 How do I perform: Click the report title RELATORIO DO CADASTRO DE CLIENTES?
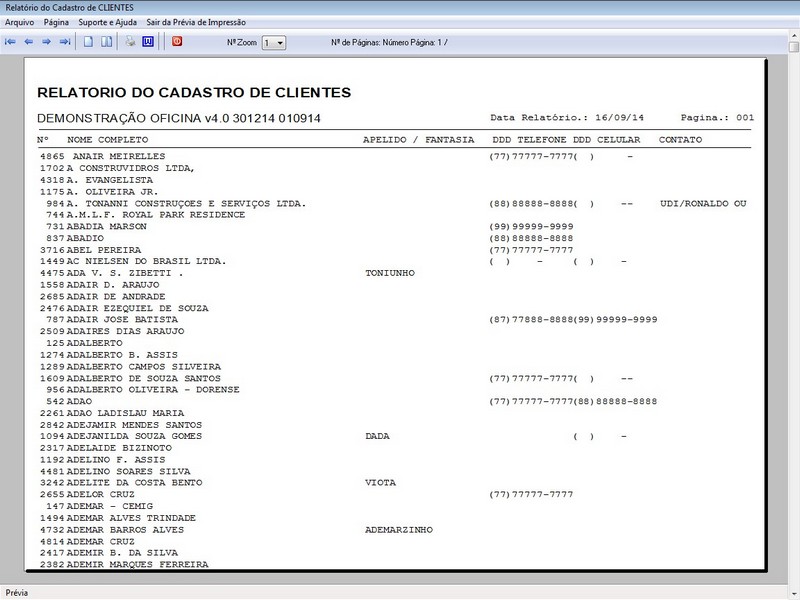[x=194, y=93]
